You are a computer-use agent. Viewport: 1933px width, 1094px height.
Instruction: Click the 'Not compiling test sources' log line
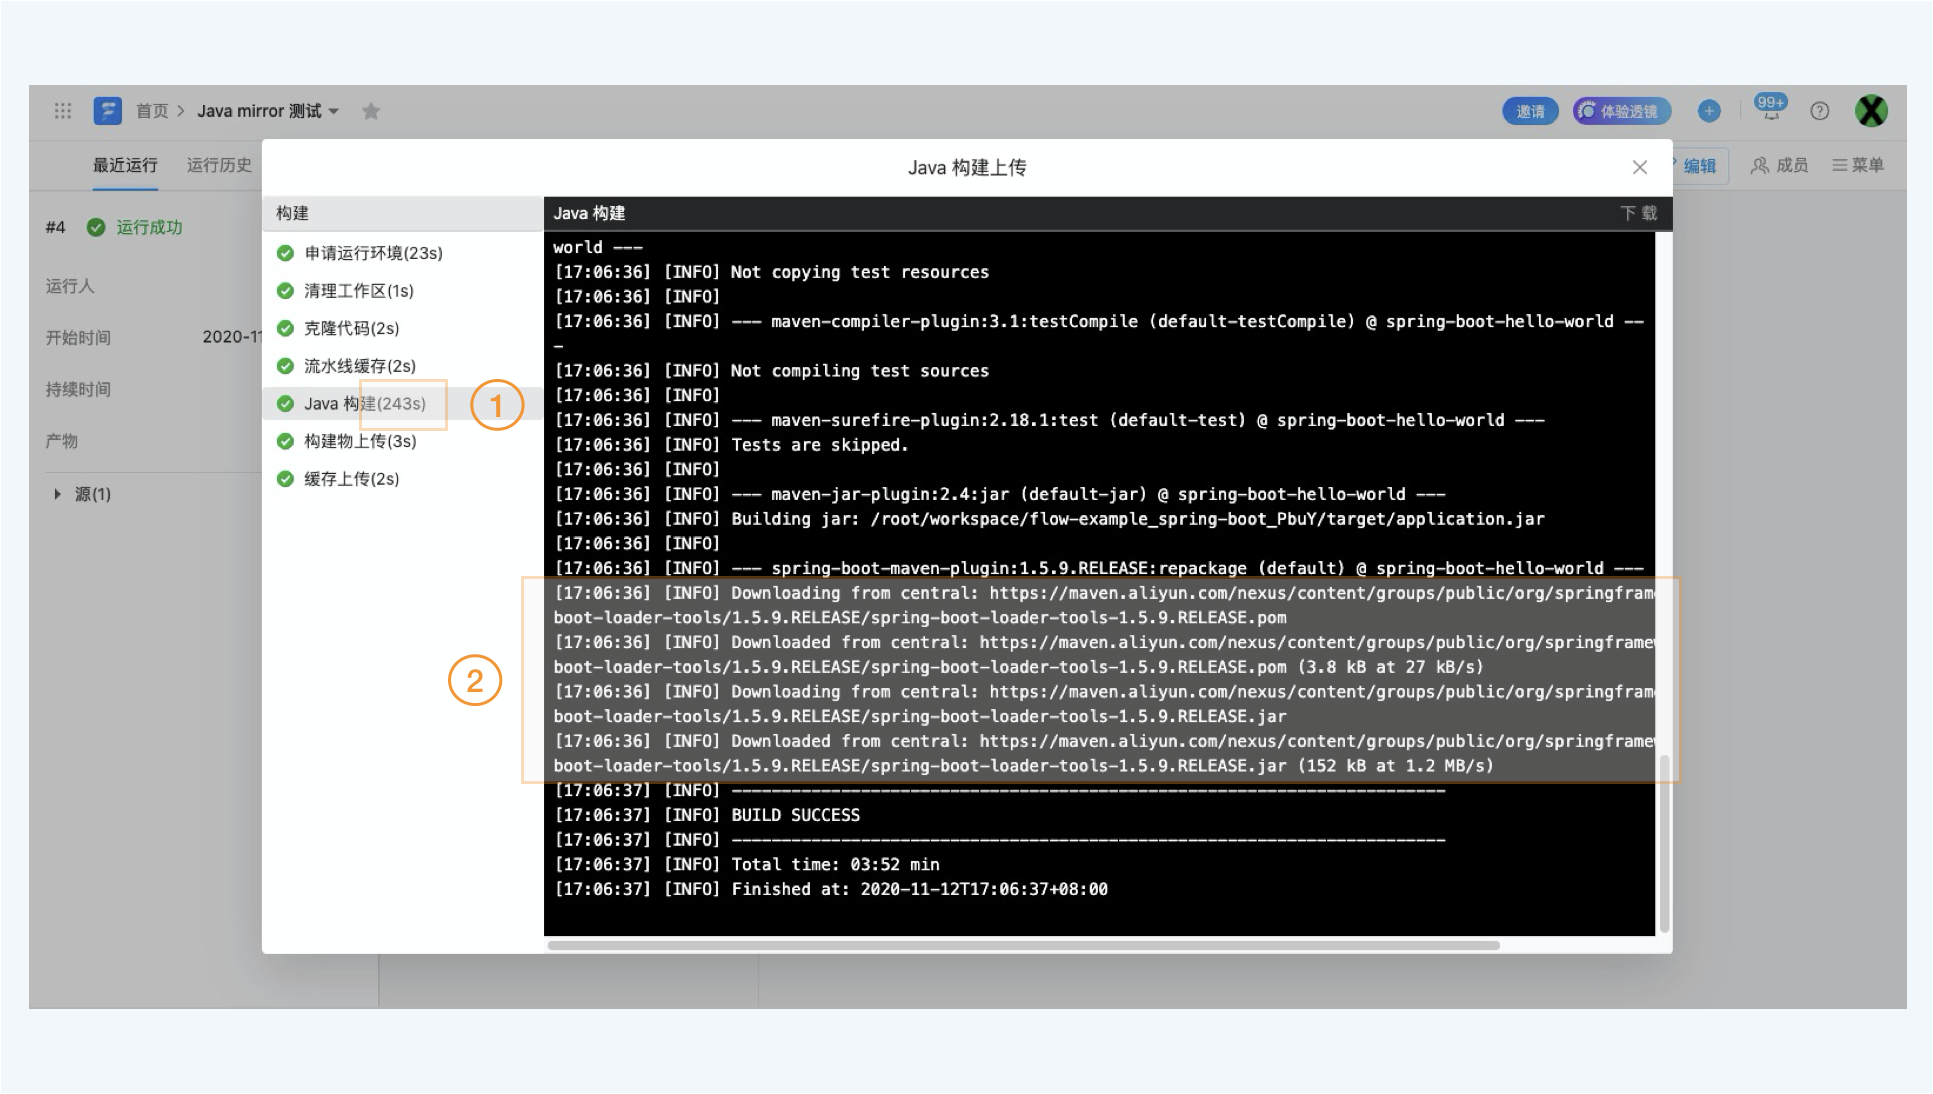pos(771,371)
